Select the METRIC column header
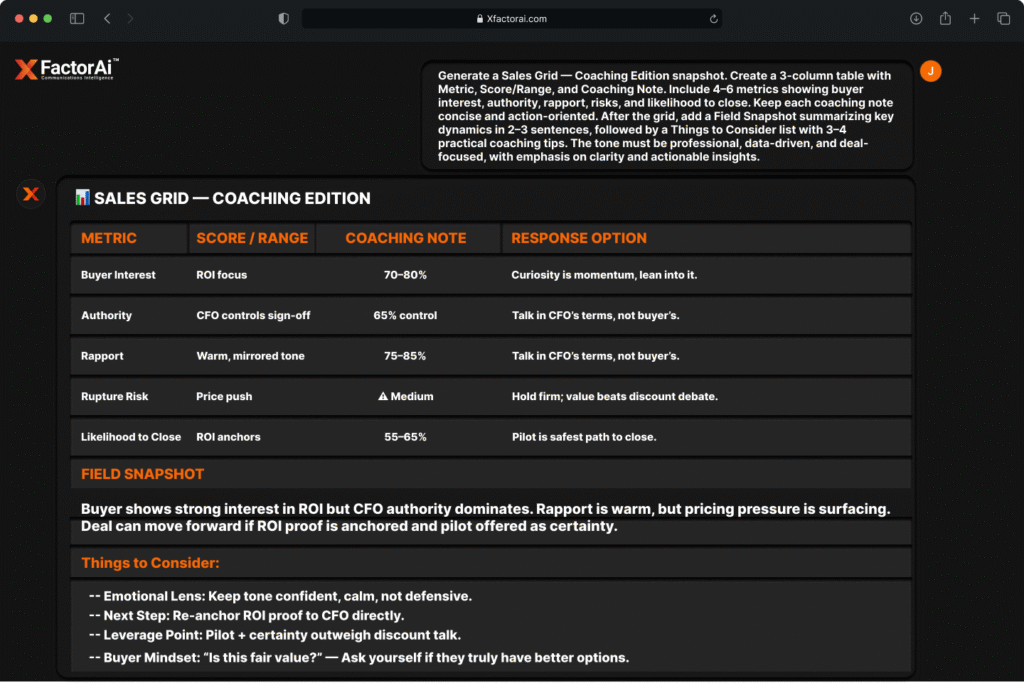The width and height of the screenshot is (1024, 683). coord(109,238)
